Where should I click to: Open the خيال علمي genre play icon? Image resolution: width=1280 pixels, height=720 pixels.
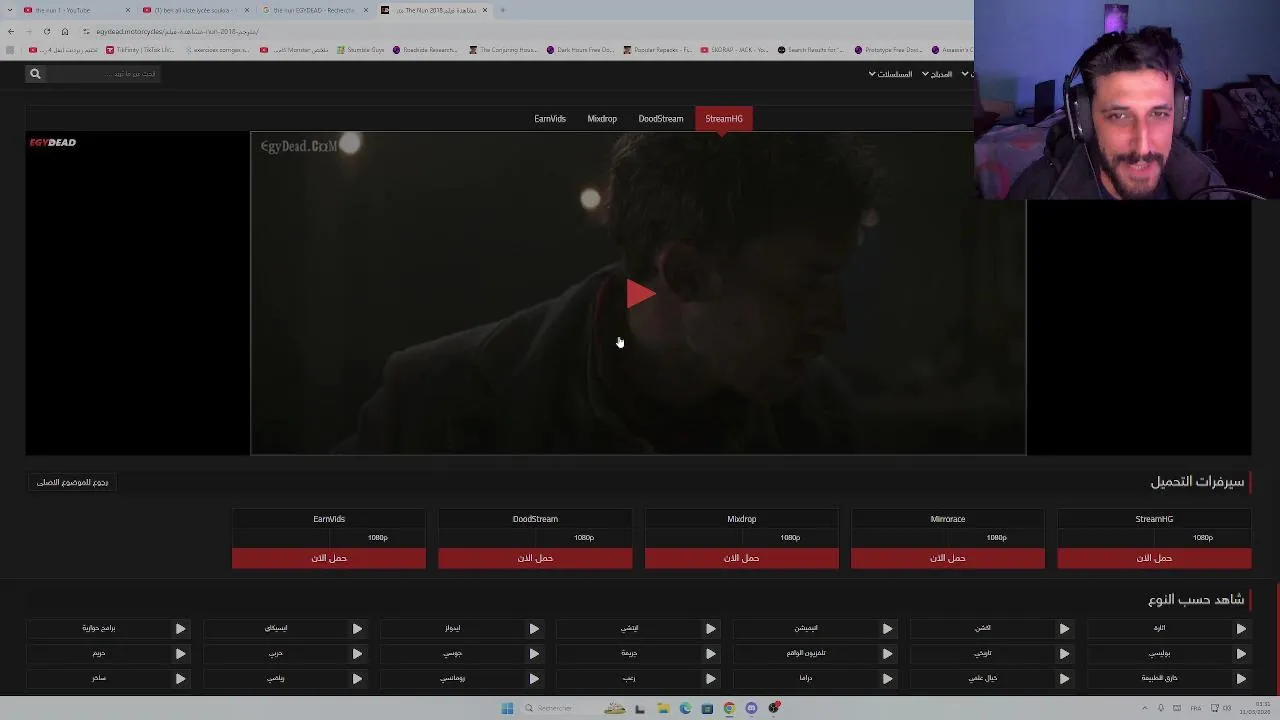point(1064,678)
